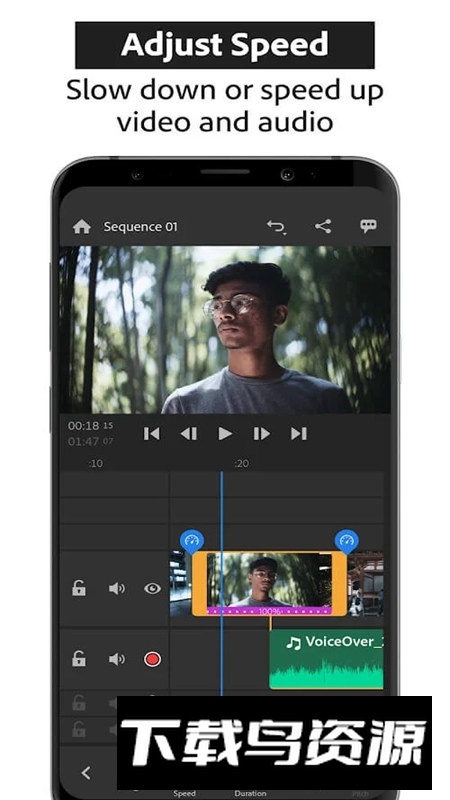The width and height of the screenshot is (450, 800).
Task: Go to the Home screen icon
Action: tap(82, 227)
